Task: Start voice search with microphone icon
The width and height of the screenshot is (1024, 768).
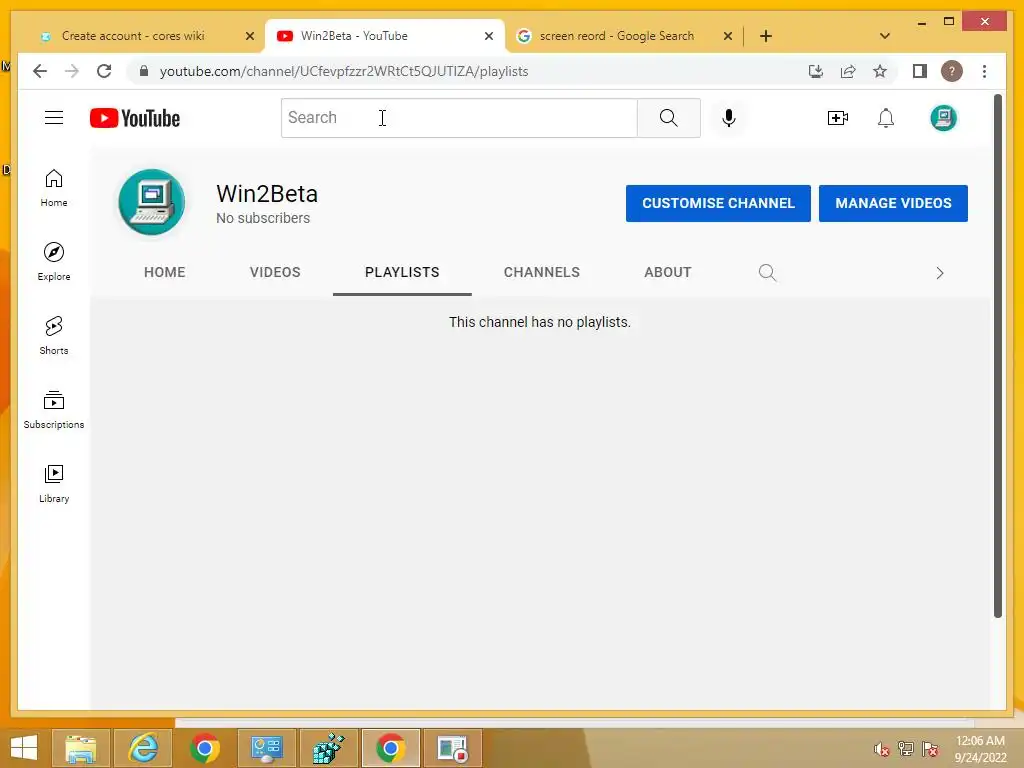Action: click(x=729, y=118)
